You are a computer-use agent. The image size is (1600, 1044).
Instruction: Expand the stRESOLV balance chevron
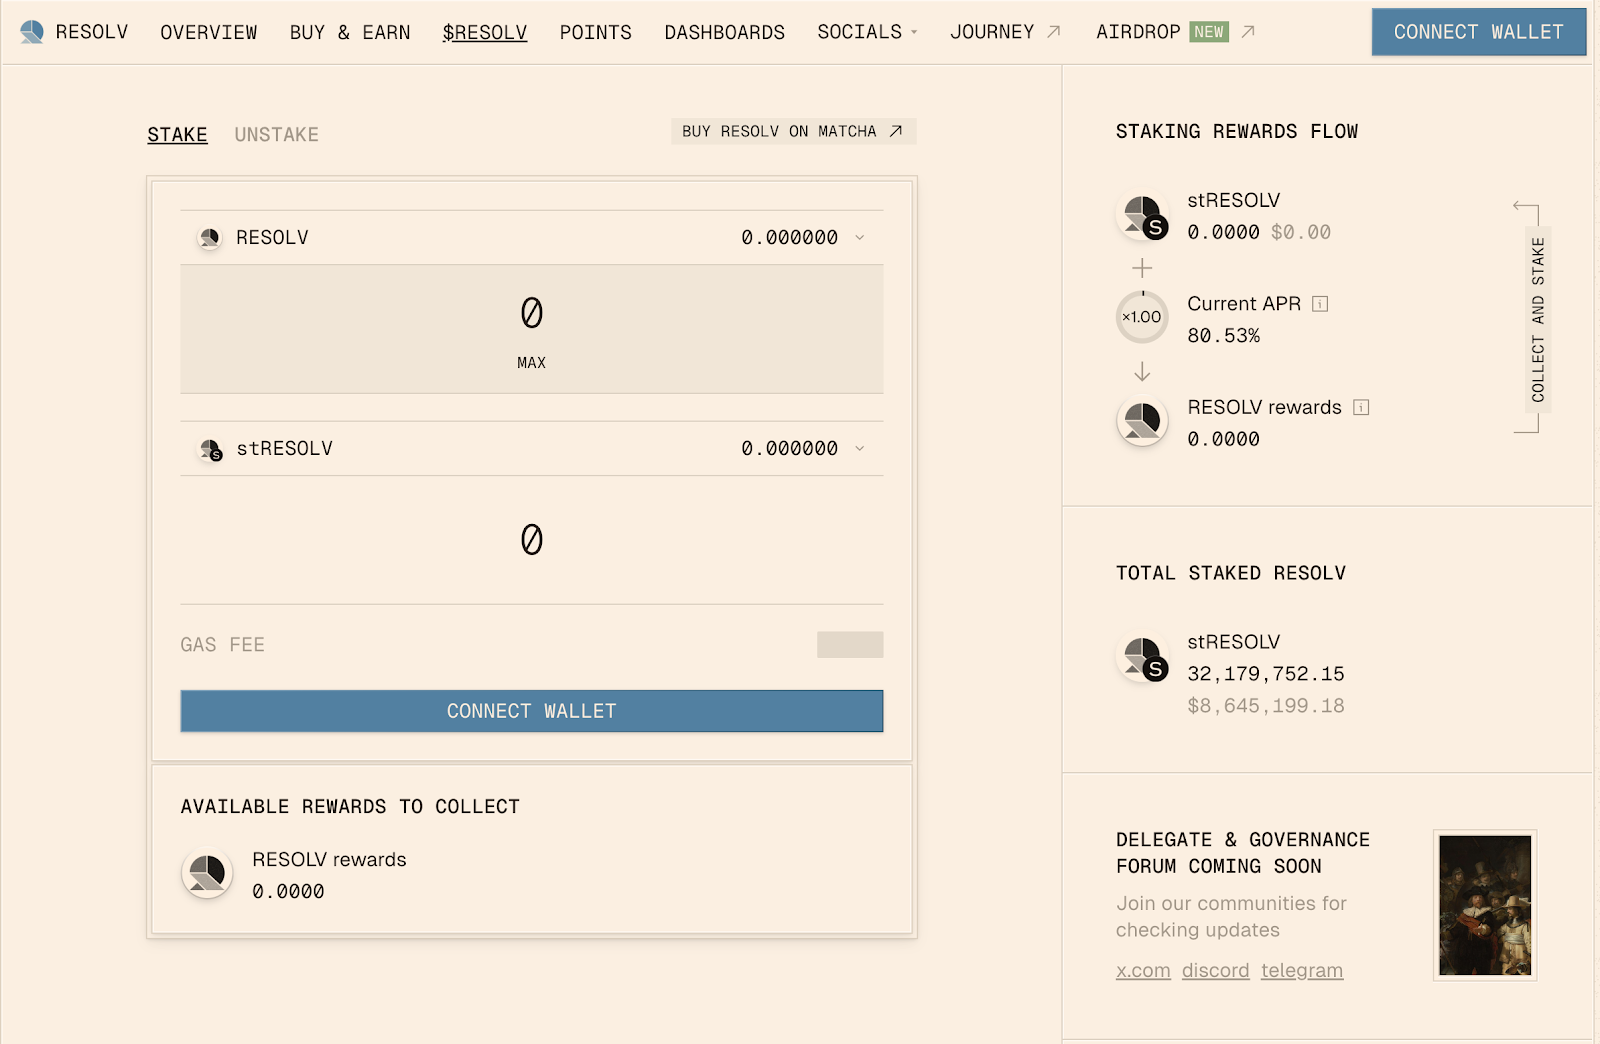pos(859,449)
